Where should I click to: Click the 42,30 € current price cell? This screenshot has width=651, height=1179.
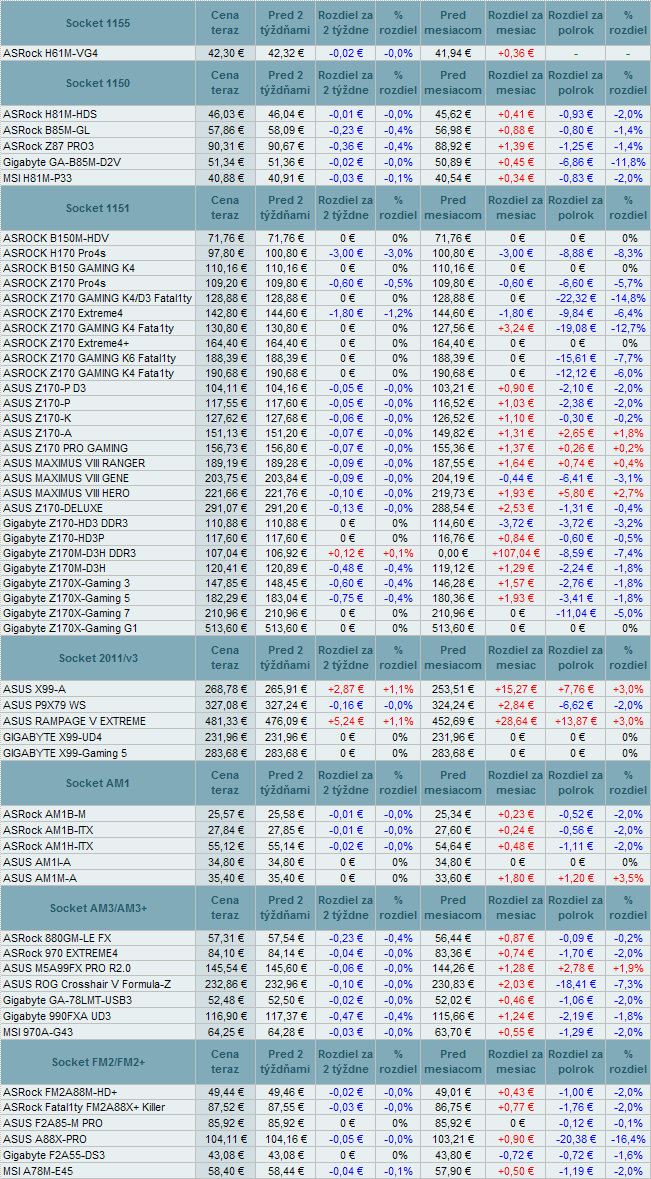[226, 54]
